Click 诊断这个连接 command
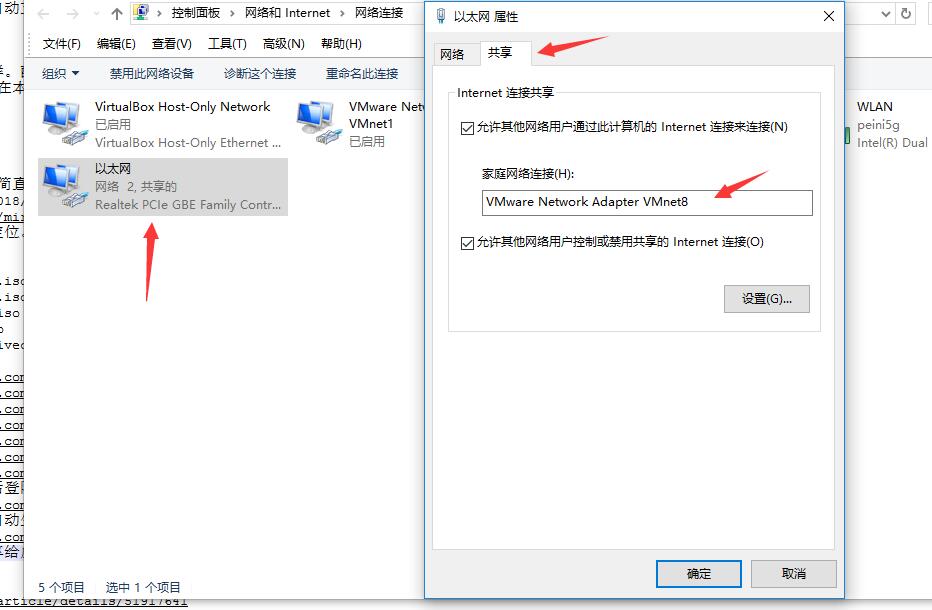The image size is (932, 610). click(260, 74)
